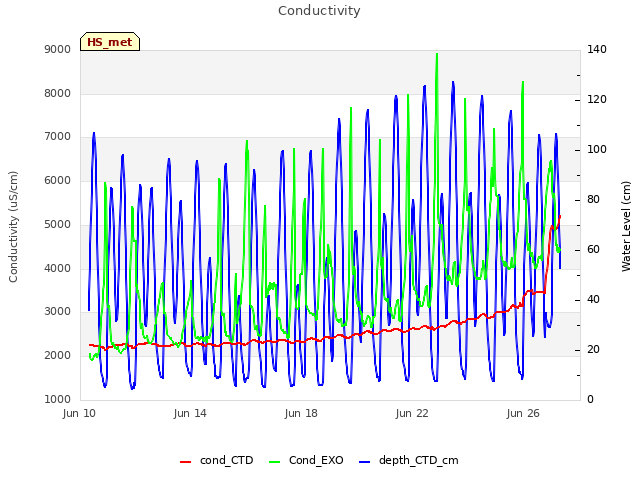Click the 100 right axis value
The height and width of the screenshot is (480, 640).
click(597, 150)
